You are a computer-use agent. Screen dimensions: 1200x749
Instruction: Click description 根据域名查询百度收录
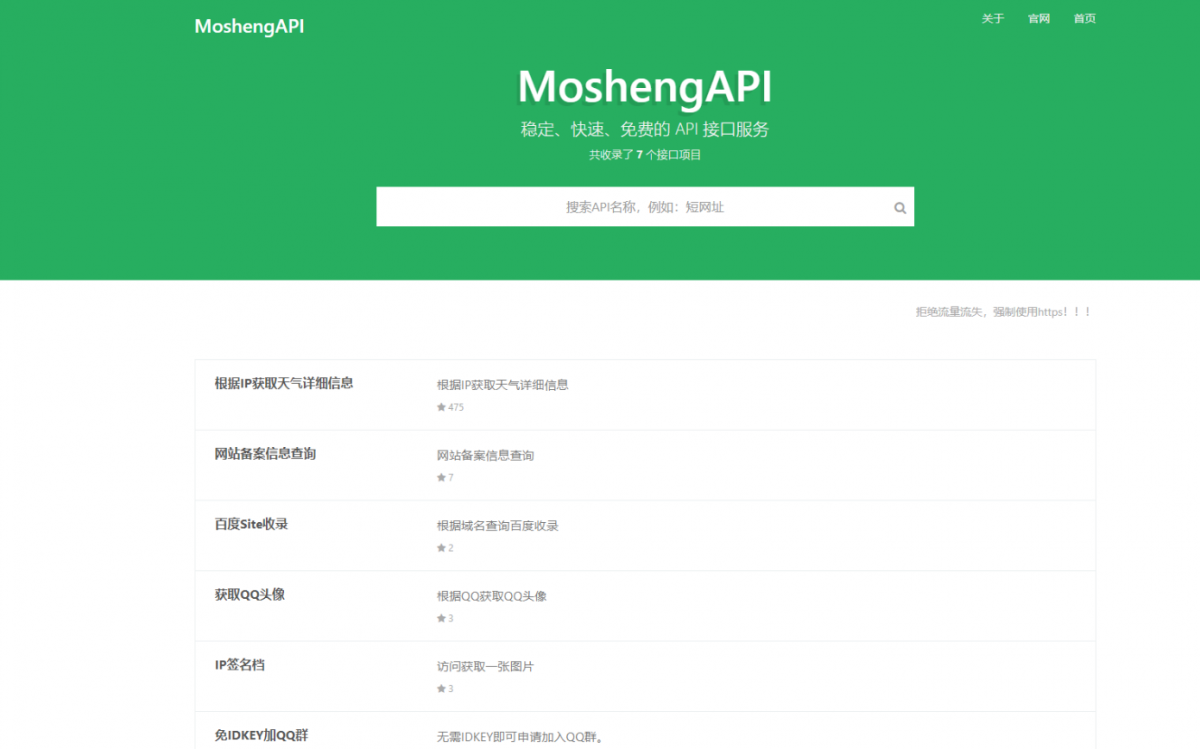pos(498,526)
